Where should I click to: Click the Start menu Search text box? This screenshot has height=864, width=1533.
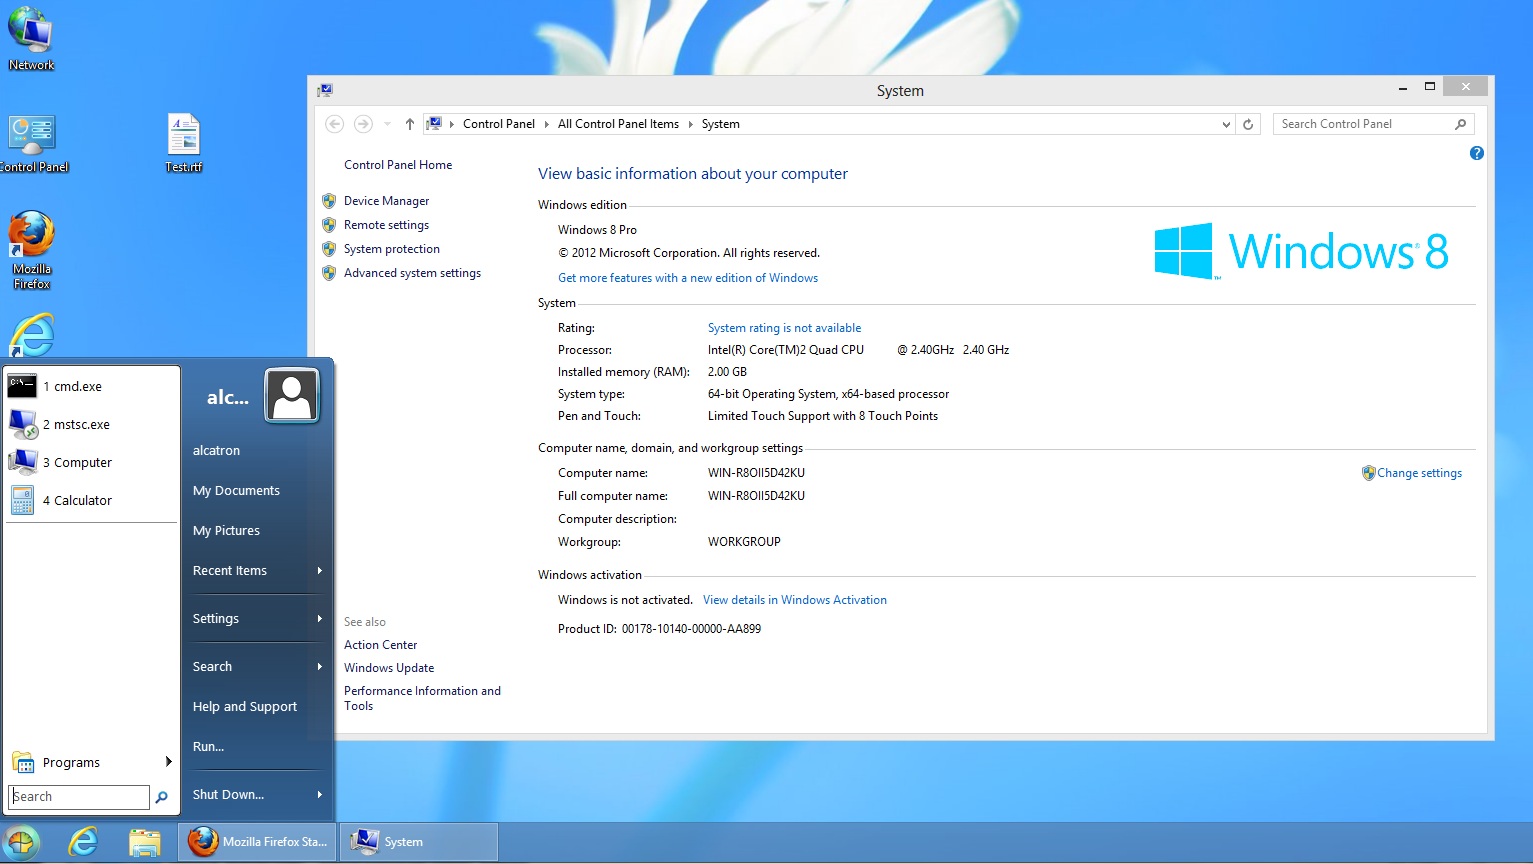pyautogui.click(x=79, y=796)
